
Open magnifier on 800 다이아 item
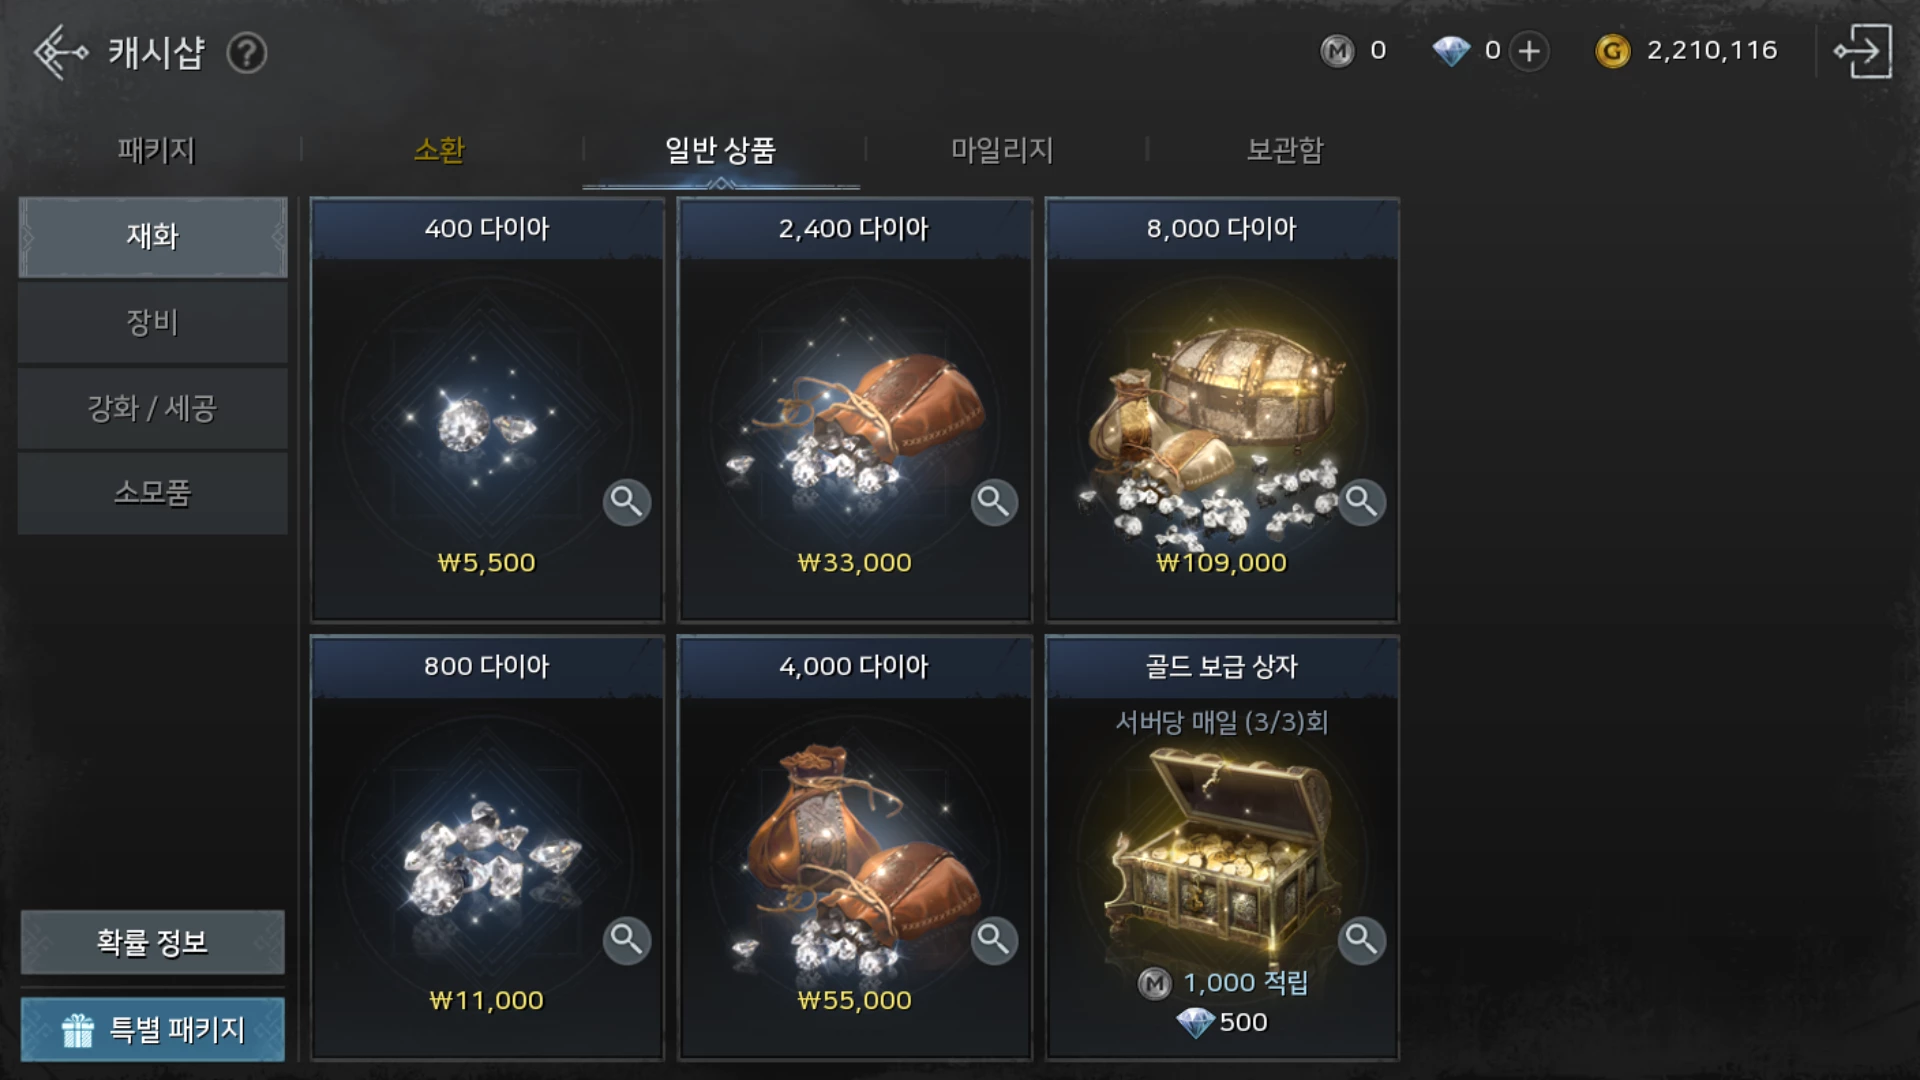click(627, 940)
